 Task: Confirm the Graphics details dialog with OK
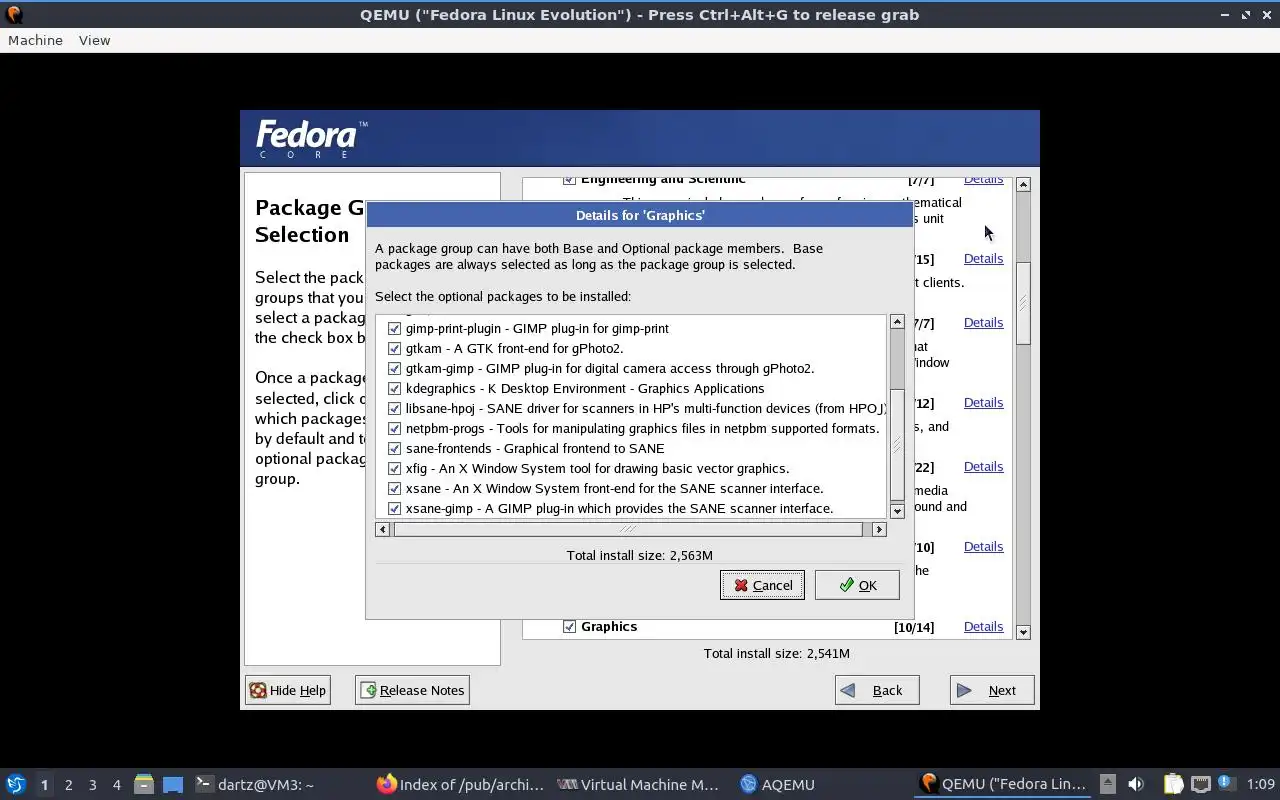pos(857,585)
